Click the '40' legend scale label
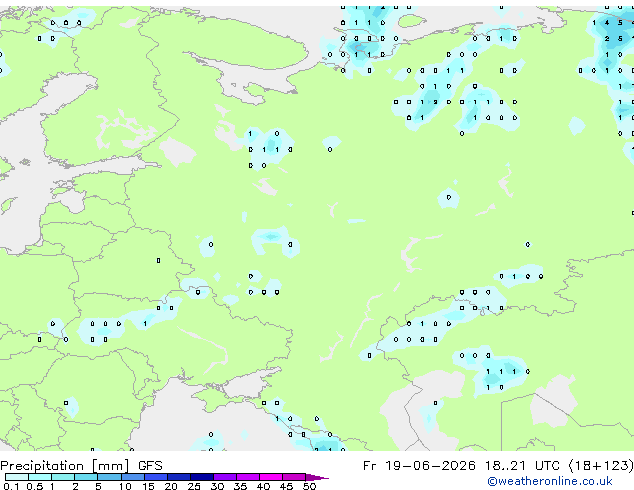Screen dimensions: 634x490 (x=264, y=486)
